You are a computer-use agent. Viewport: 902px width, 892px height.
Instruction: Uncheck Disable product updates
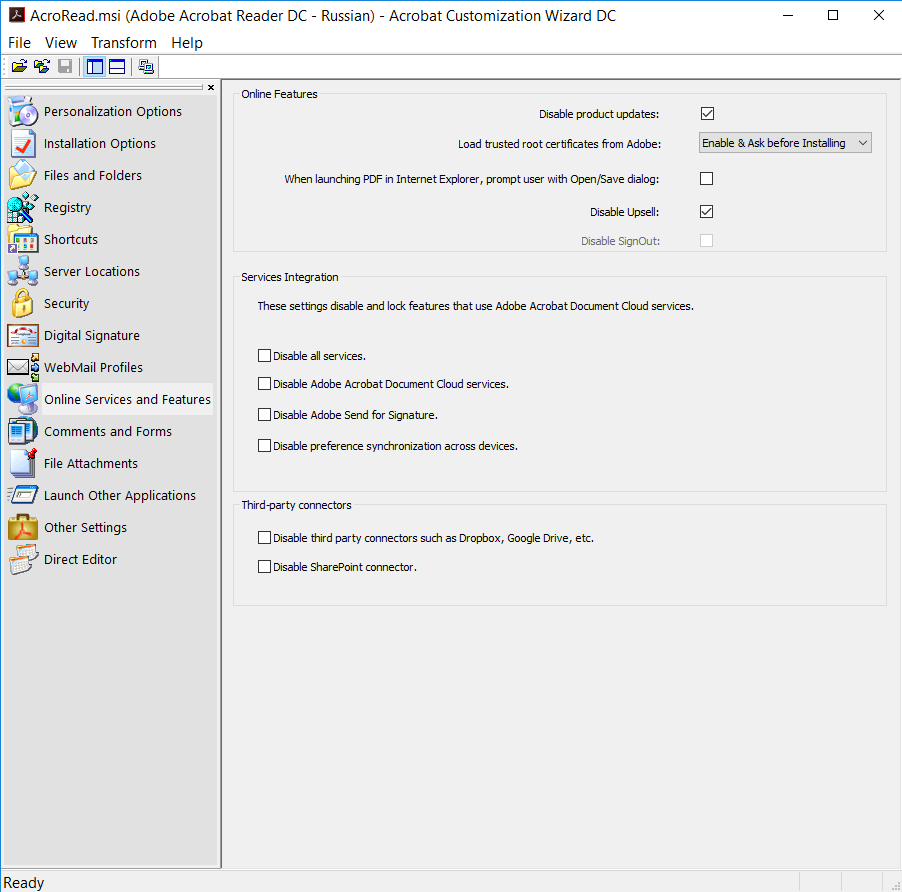pos(707,113)
